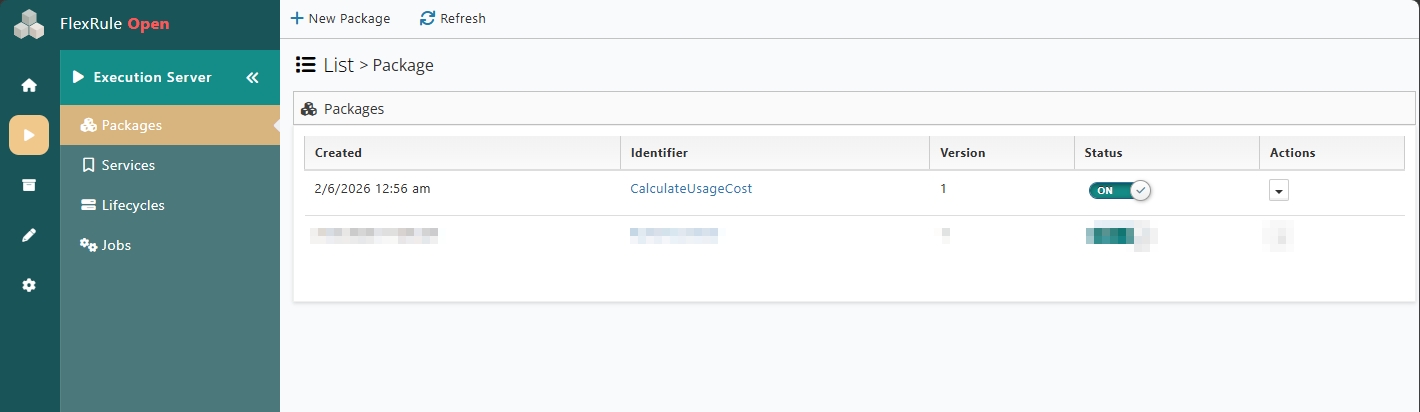Open the pencil edit sidebar icon
The width and height of the screenshot is (1420, 412).
pyautogui.click(x=29, y=235)
